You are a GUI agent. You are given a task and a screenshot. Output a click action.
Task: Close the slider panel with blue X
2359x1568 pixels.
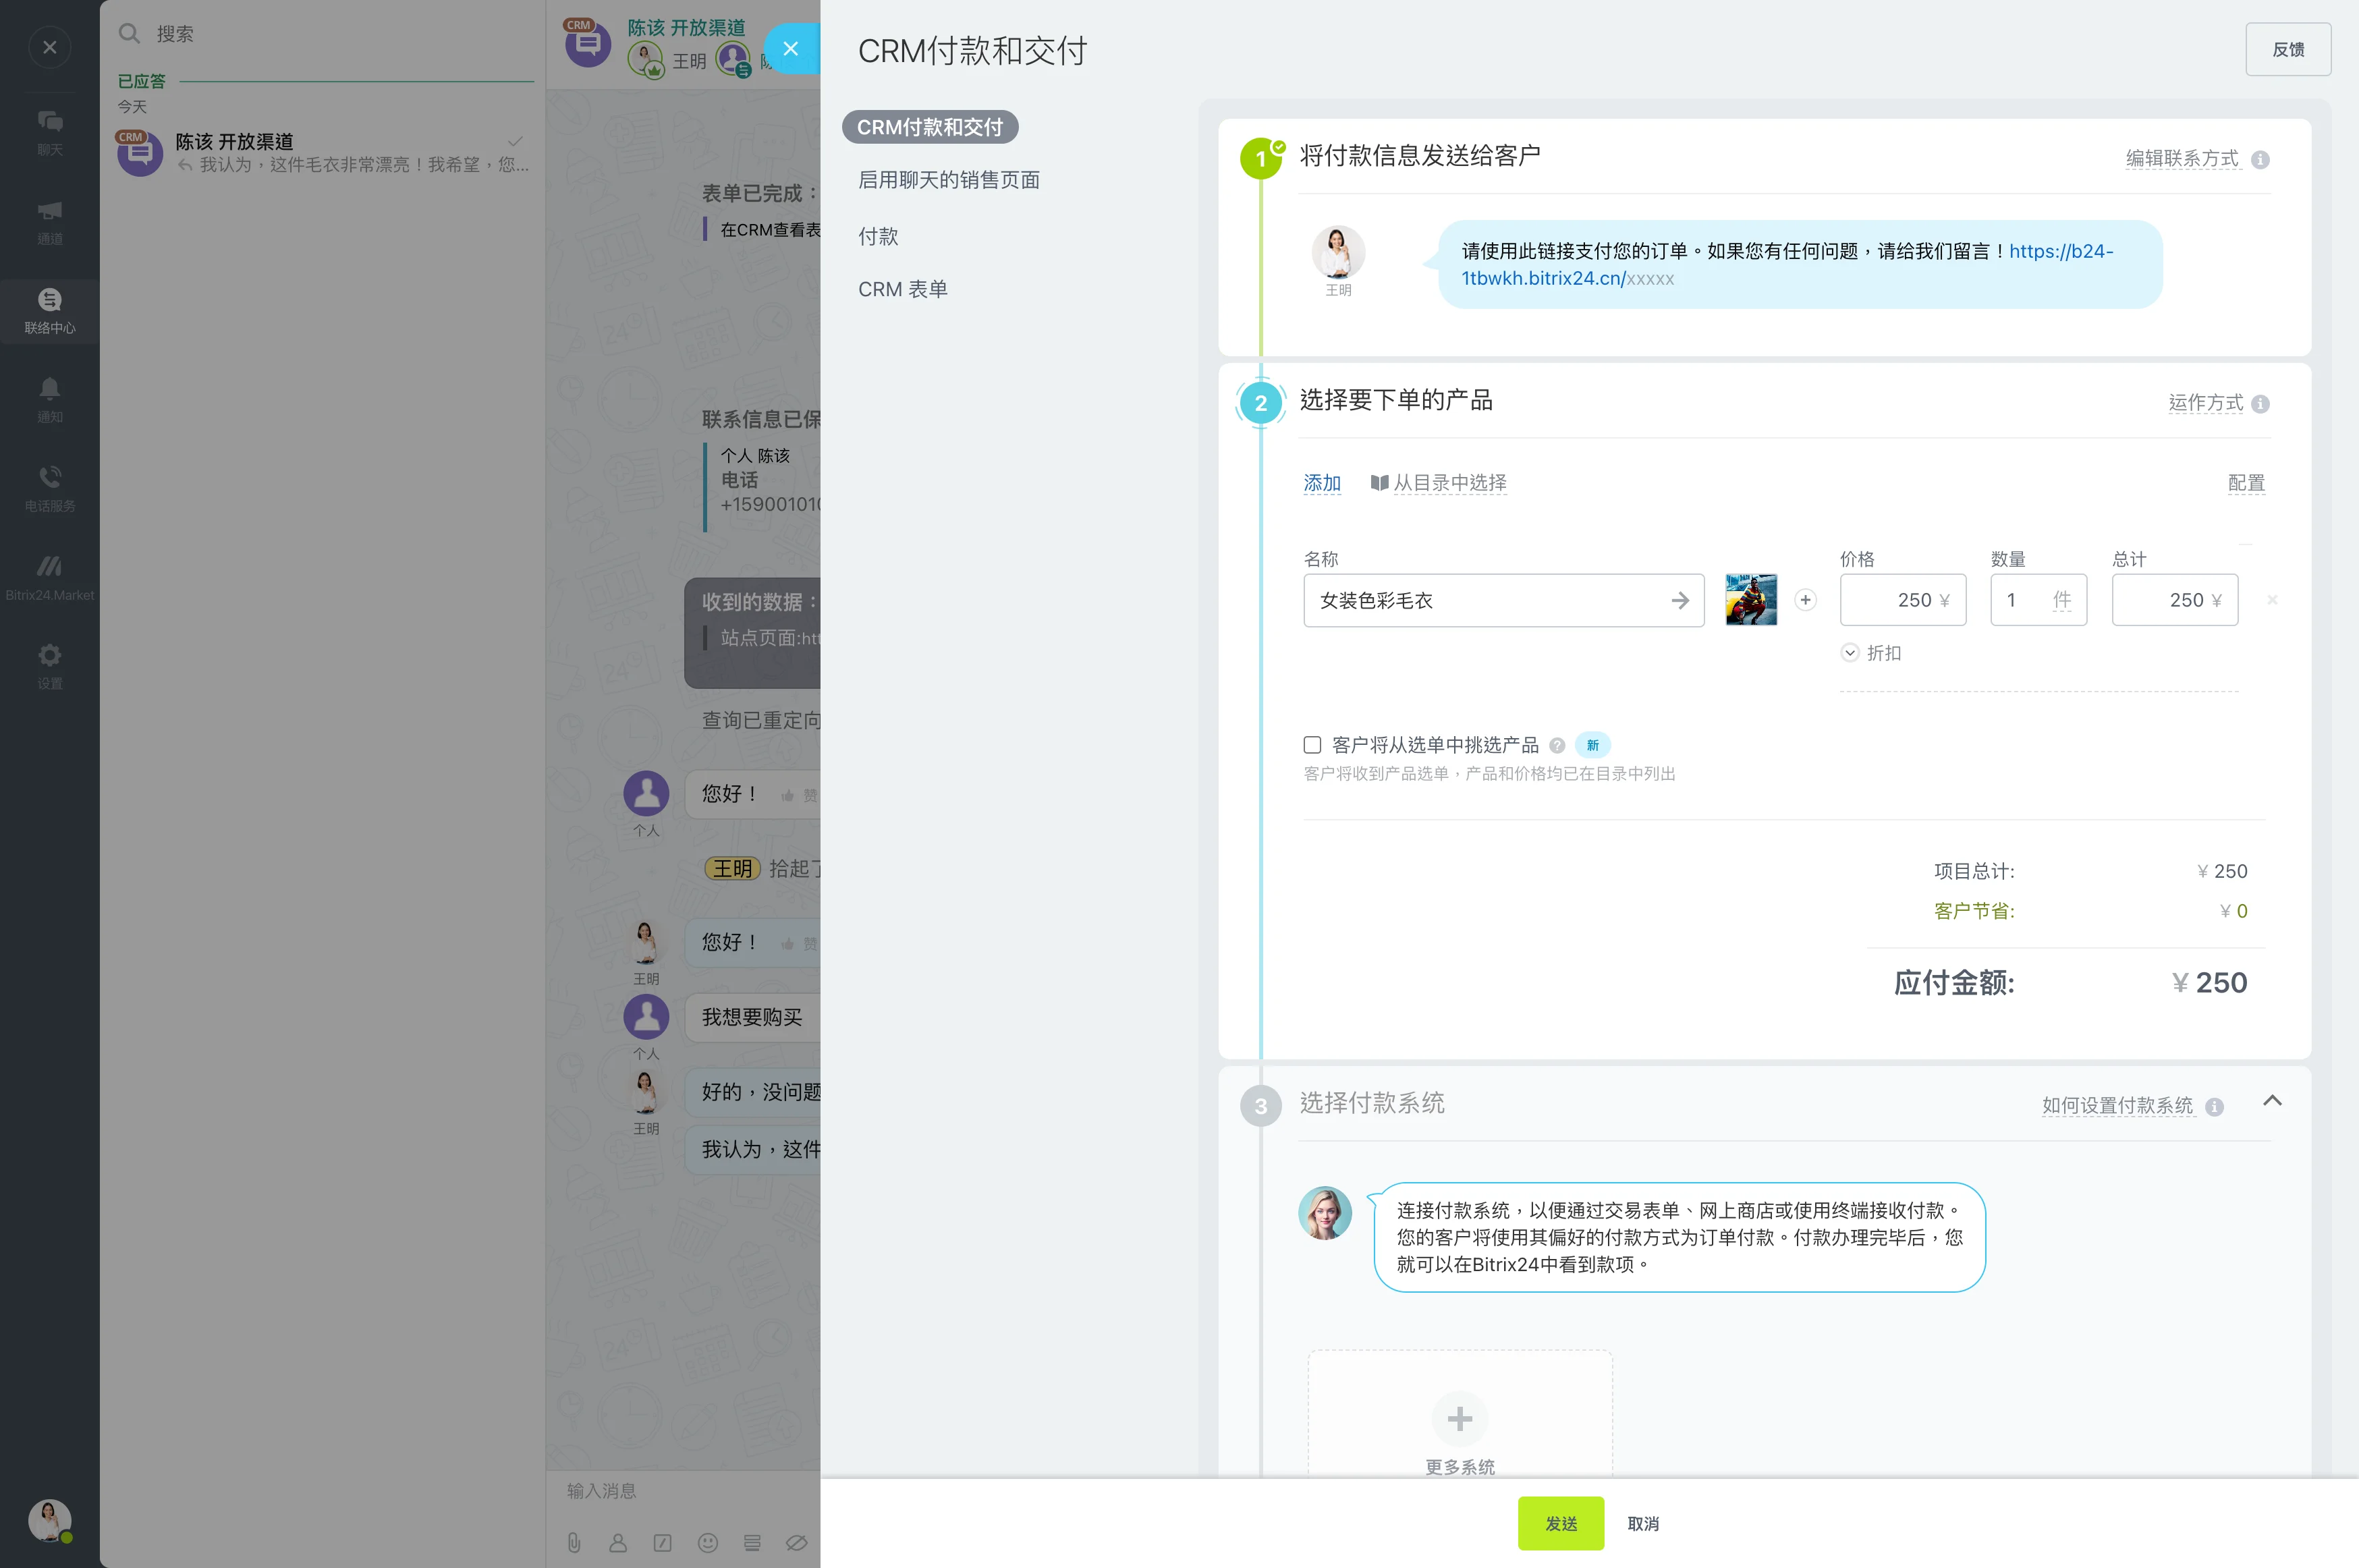point(791,48)
